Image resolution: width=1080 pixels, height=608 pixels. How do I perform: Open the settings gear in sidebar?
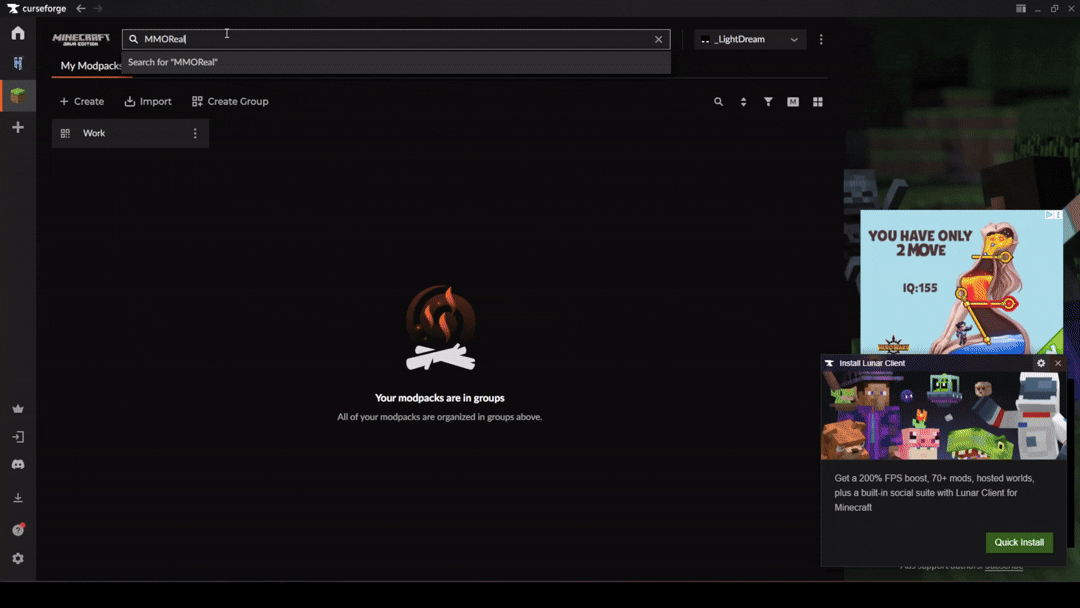[x=18, y=558]
